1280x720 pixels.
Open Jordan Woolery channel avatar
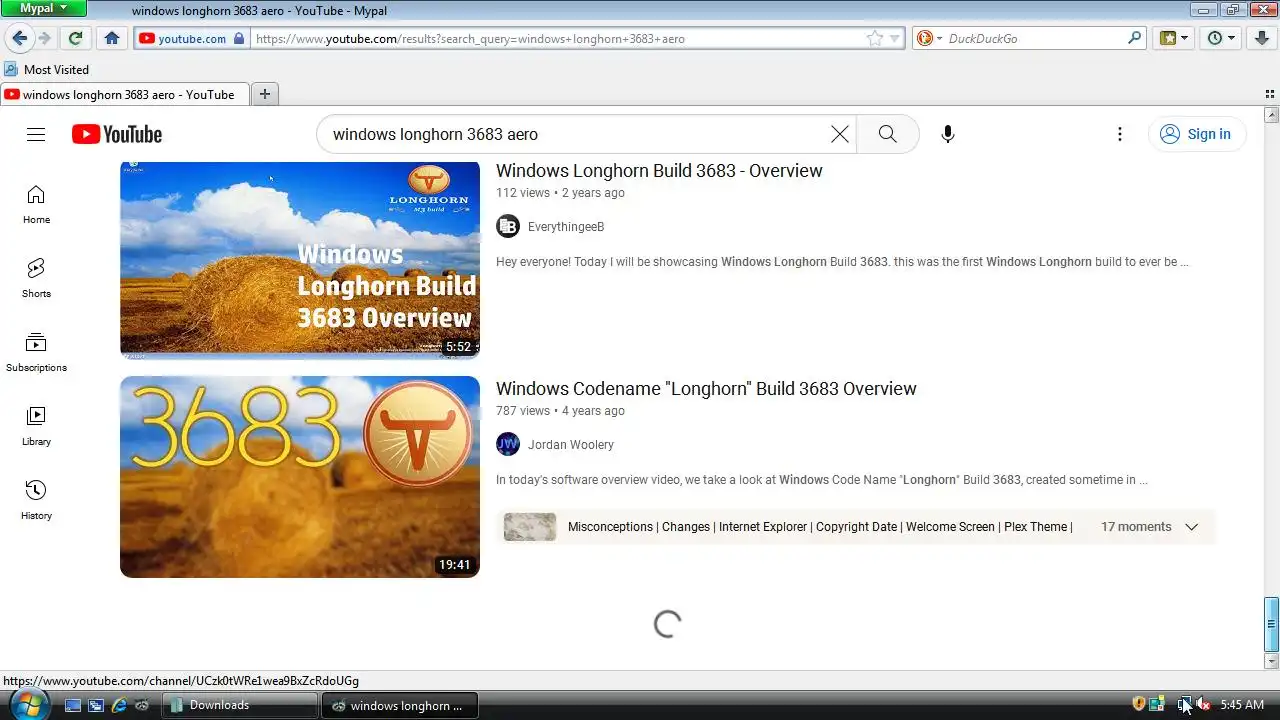[x=508, y=444]
